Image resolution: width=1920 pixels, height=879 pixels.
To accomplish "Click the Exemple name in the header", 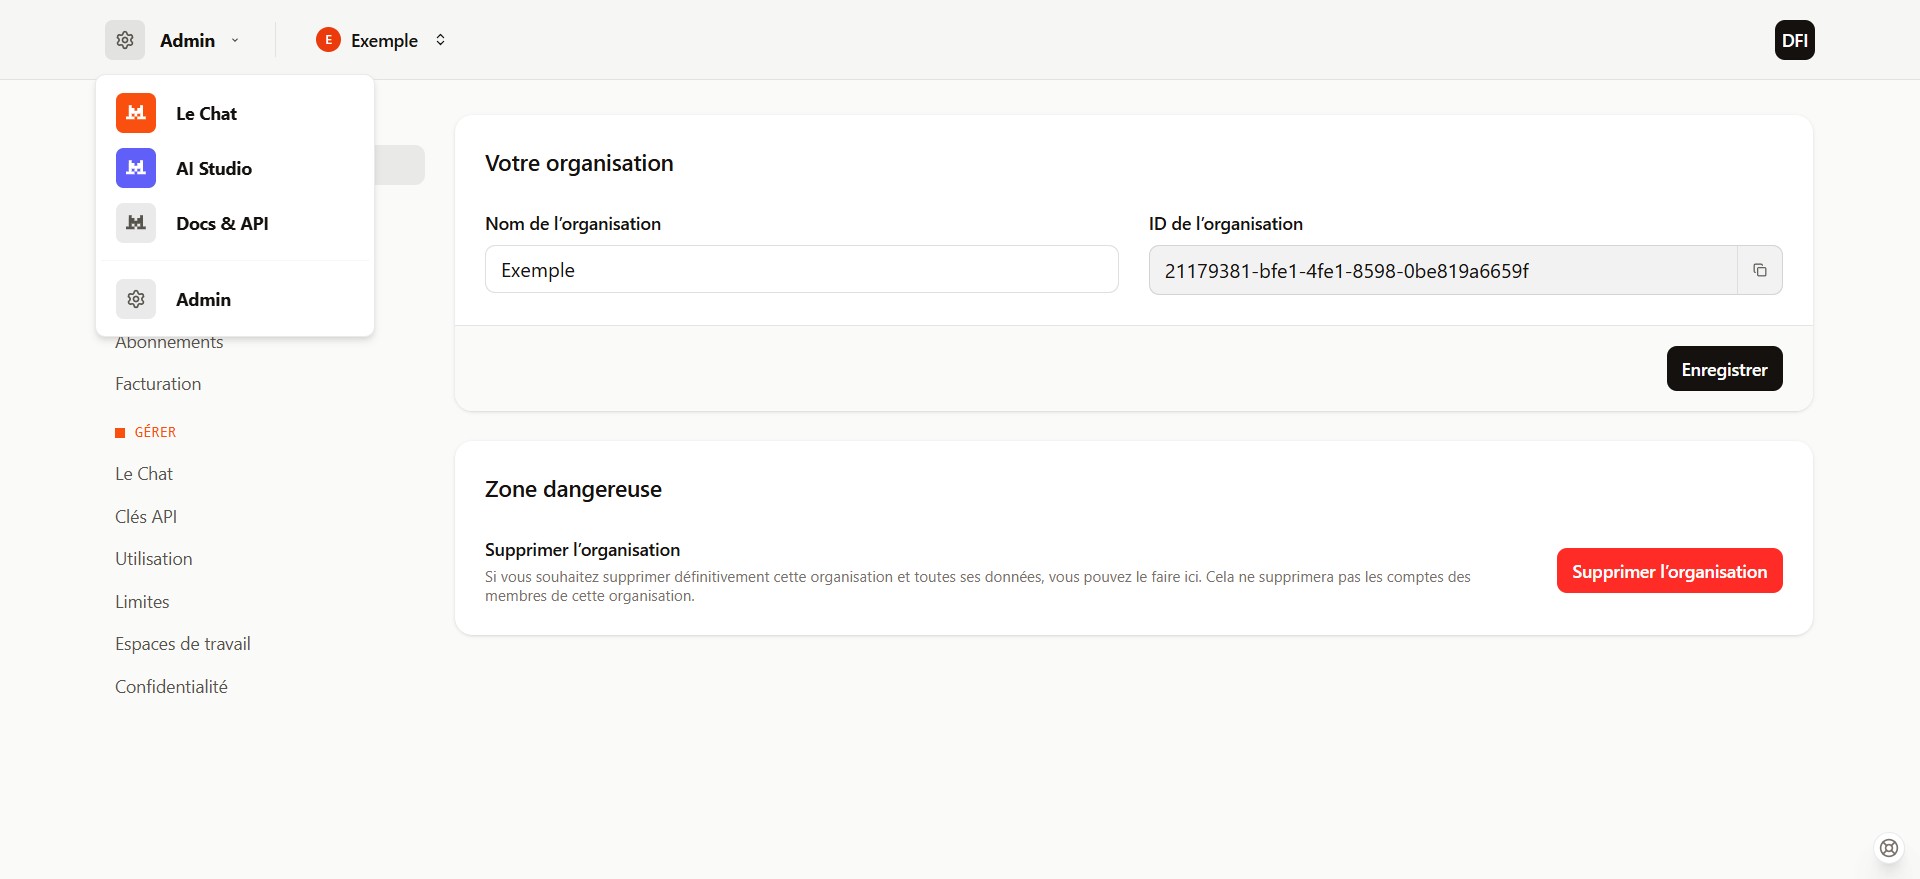I will (384, 40).
